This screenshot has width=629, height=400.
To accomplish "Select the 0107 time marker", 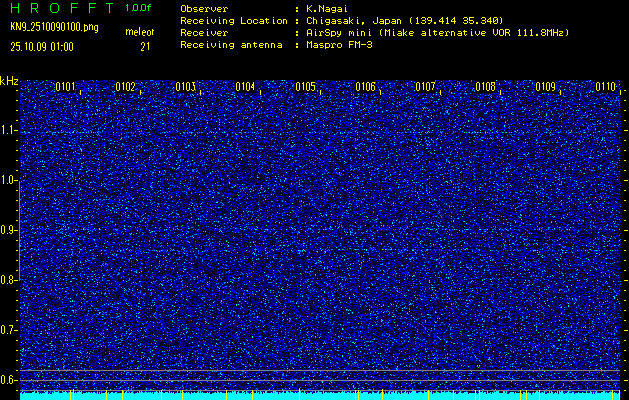I will [425, 87].
